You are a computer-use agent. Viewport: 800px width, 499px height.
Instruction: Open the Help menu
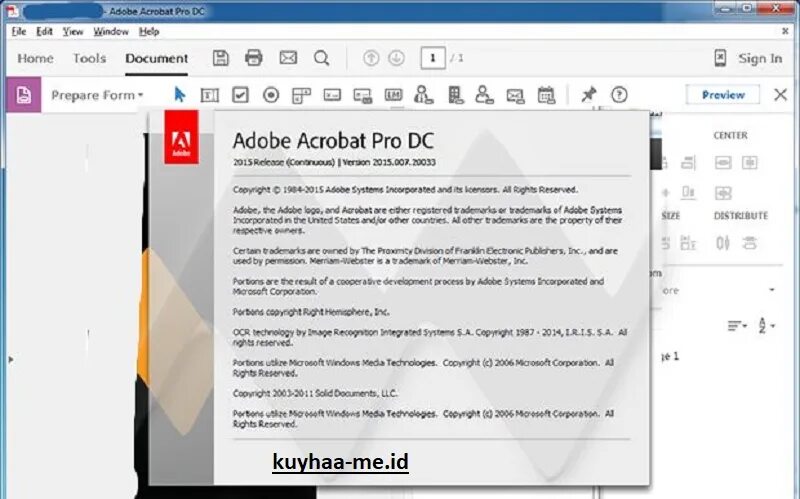(x=149, y=31)
